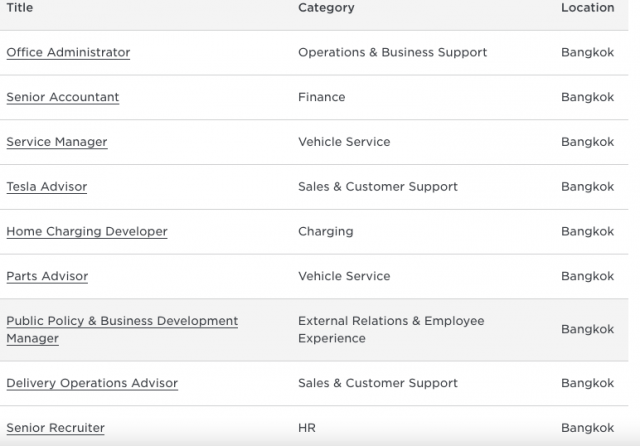The height and width of the screenshot is (446, 640).
Task: Open the Senior Accountant job posting
Action: point(63,97)
